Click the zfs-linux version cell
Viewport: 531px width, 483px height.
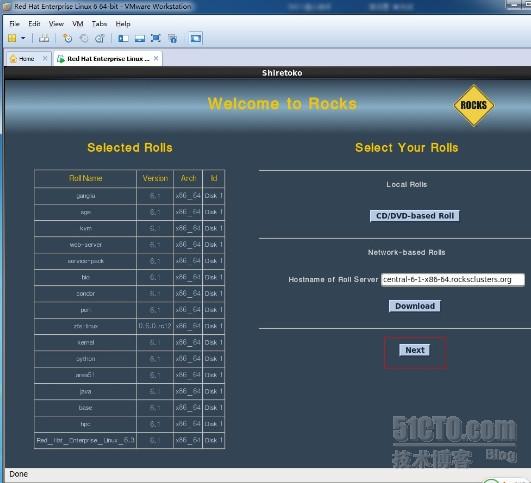pos(155,326)
